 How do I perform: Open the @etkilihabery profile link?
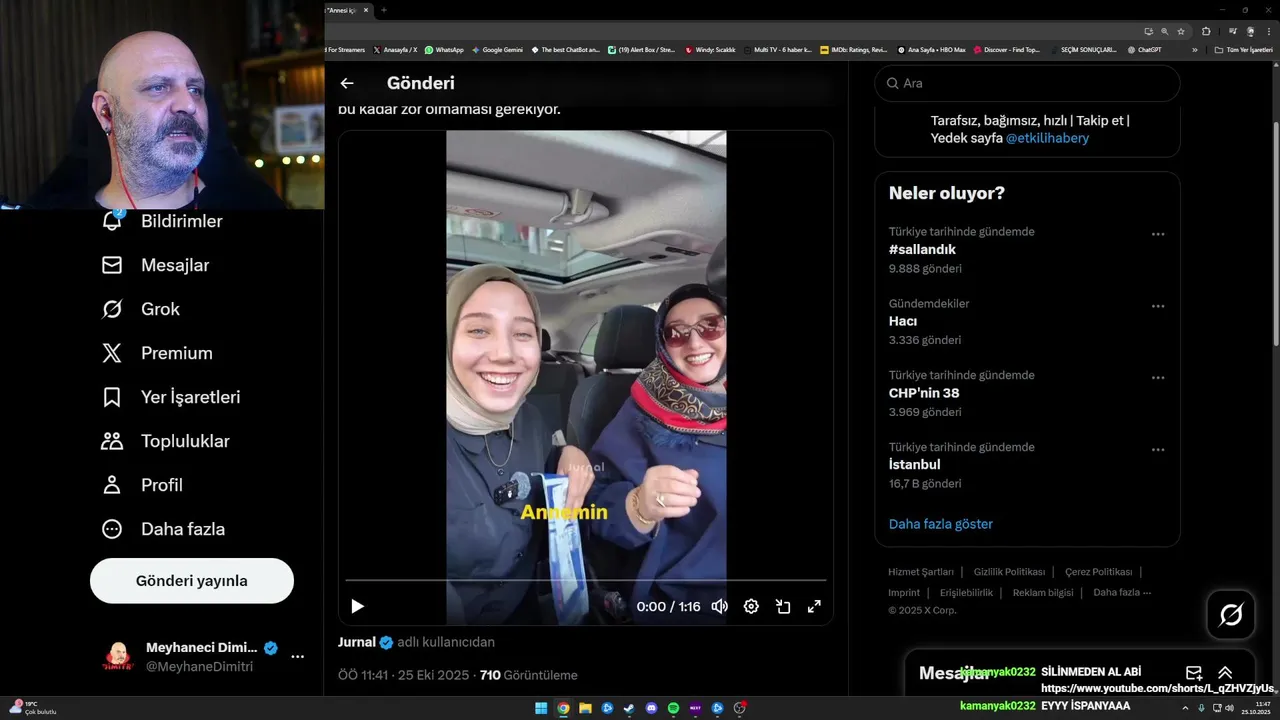tap(1047, 138)
